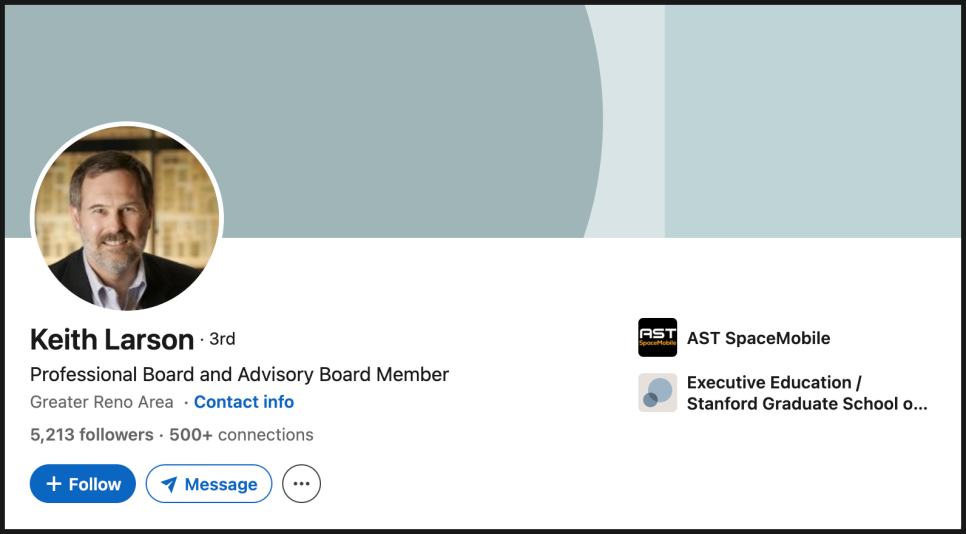The image size is (966, 534).
Task: Click the 5,213 followers count
Action: (x=91, y=435)
